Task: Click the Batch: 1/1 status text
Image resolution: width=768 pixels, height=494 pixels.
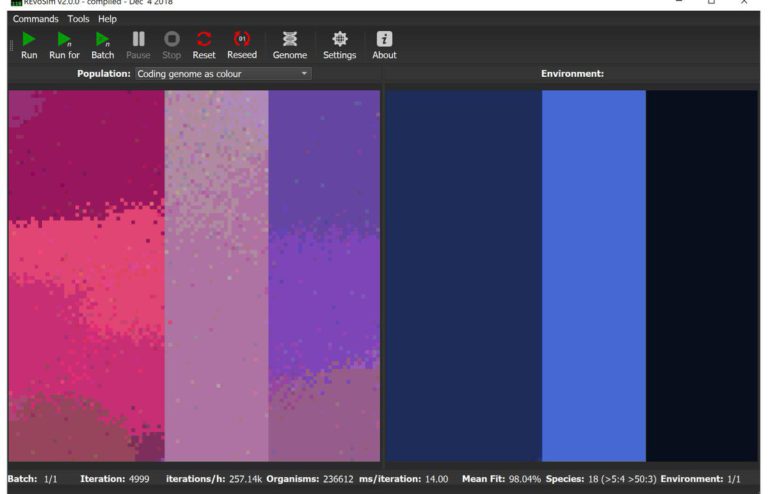Action: tap(32, 479)
